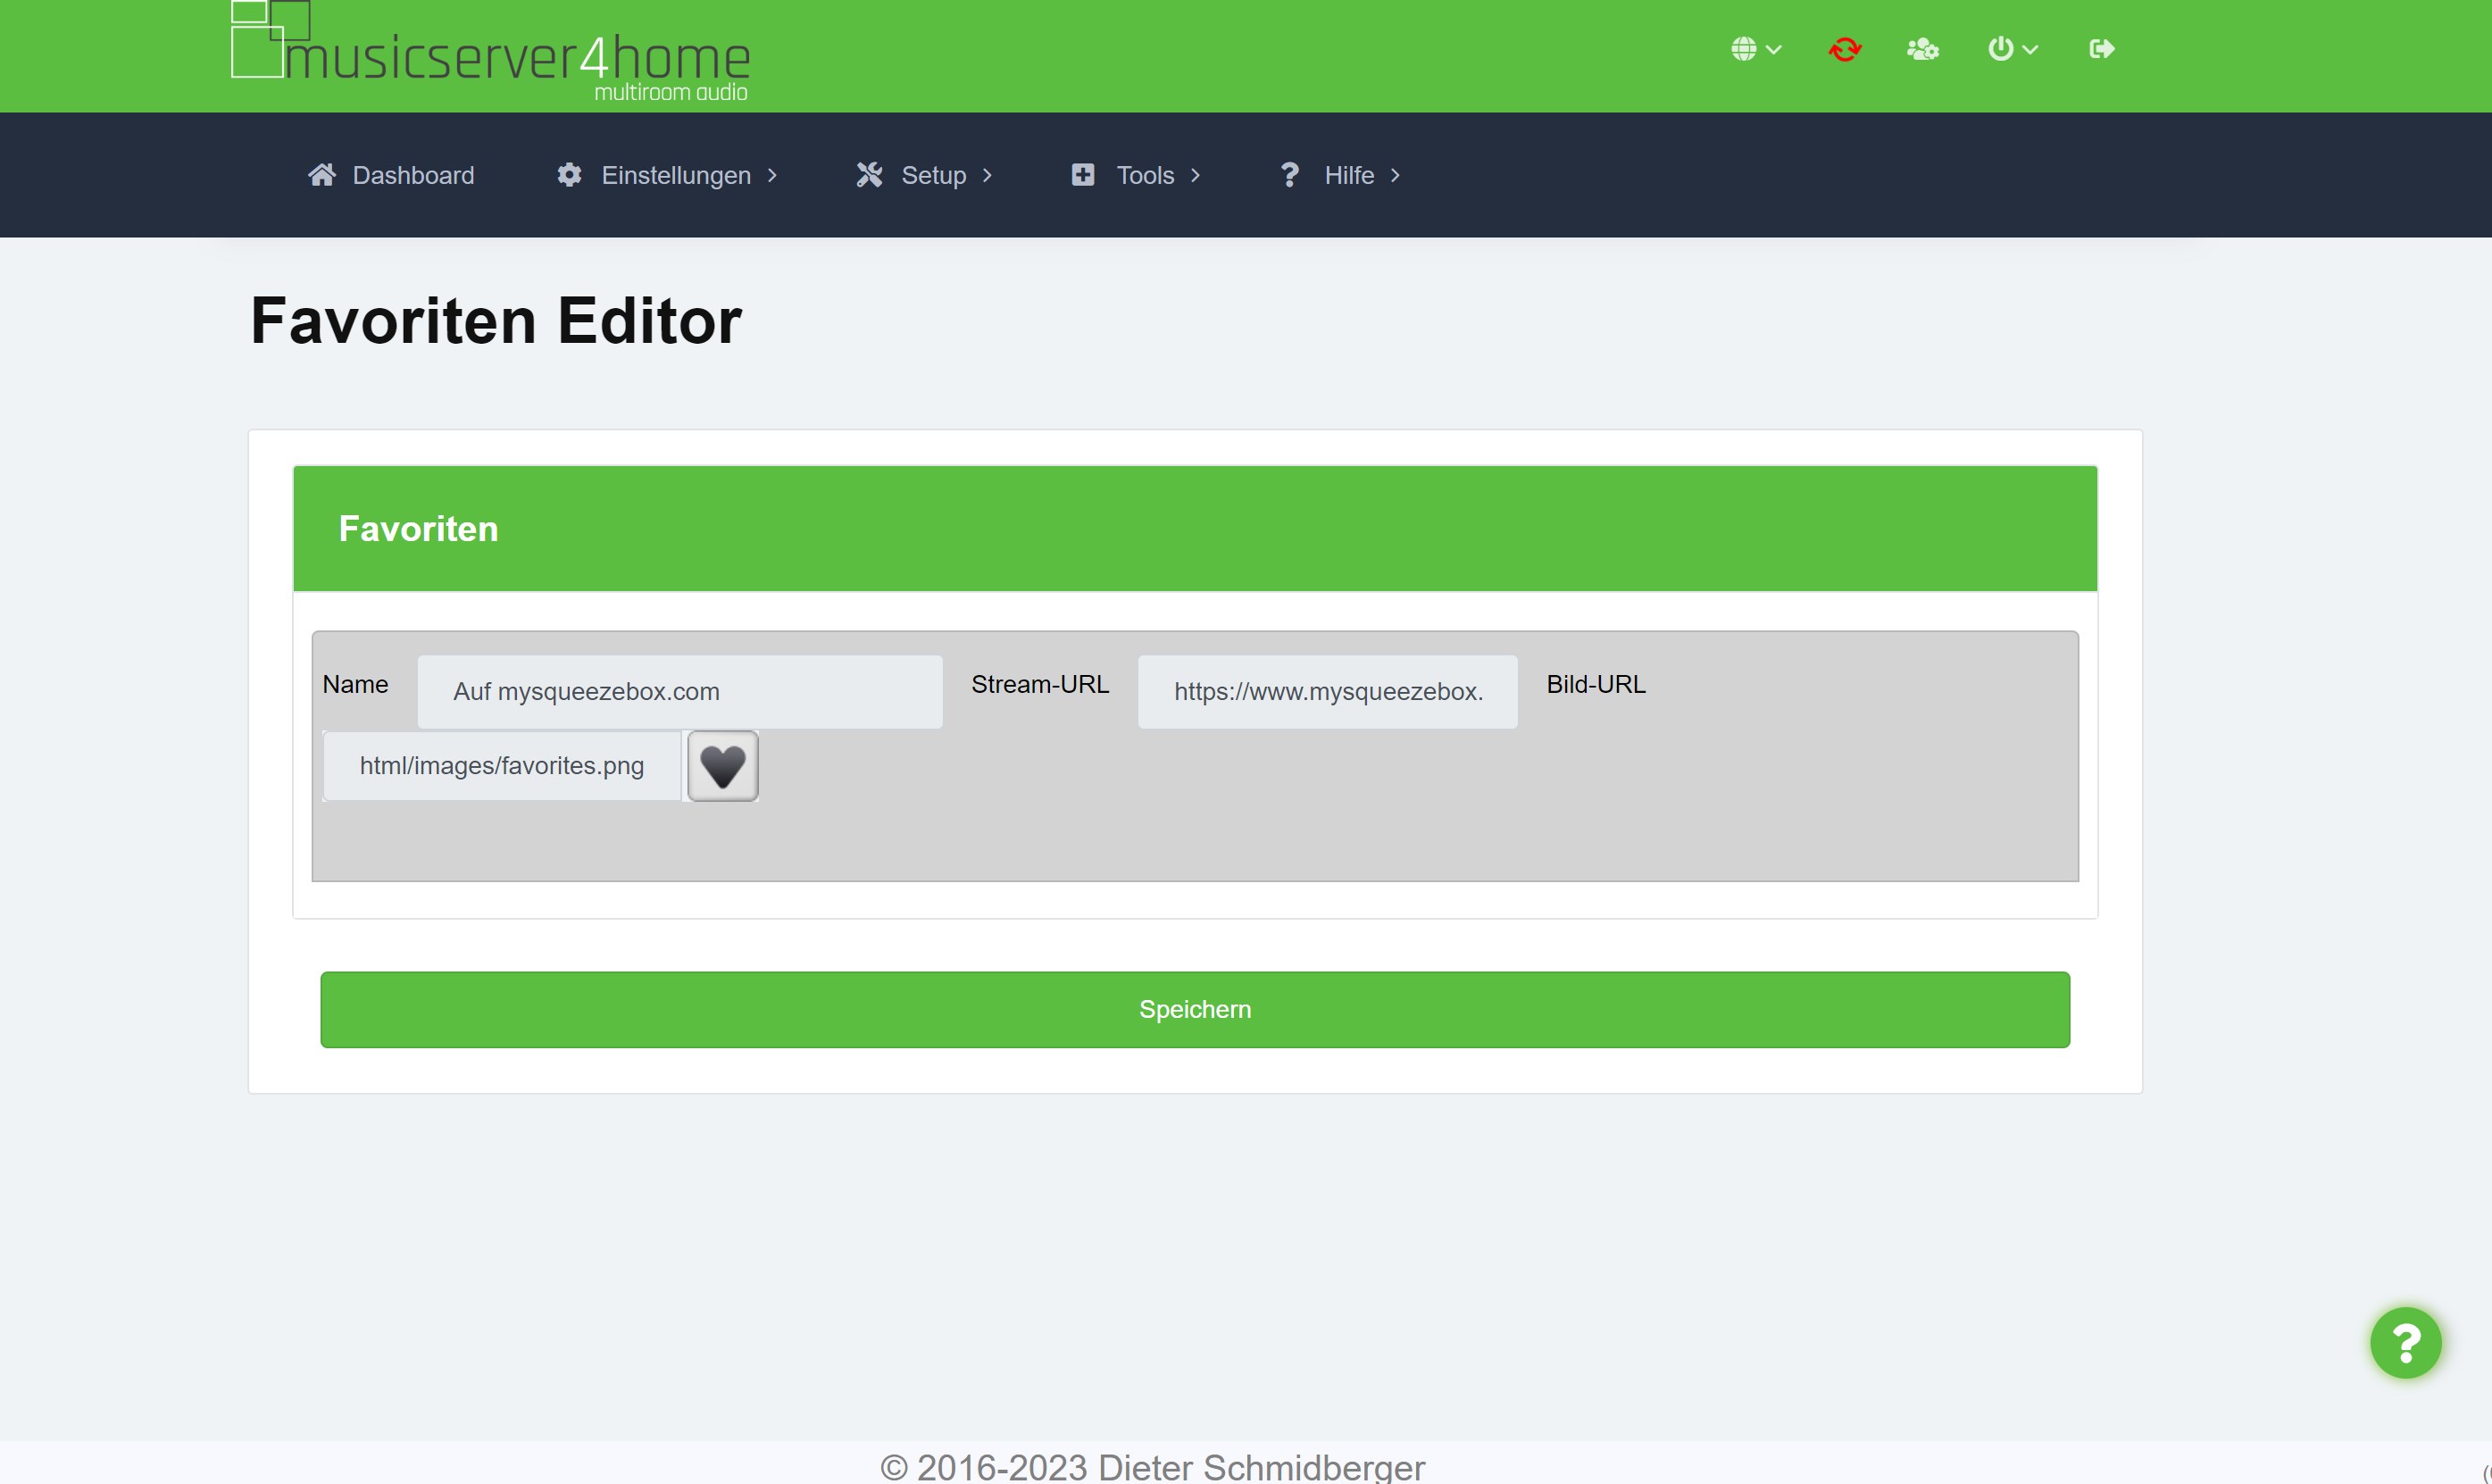Click the Name field with mysqueezebox.com
This screenshot has height=1484, width=2492.
tap(679, 691)
